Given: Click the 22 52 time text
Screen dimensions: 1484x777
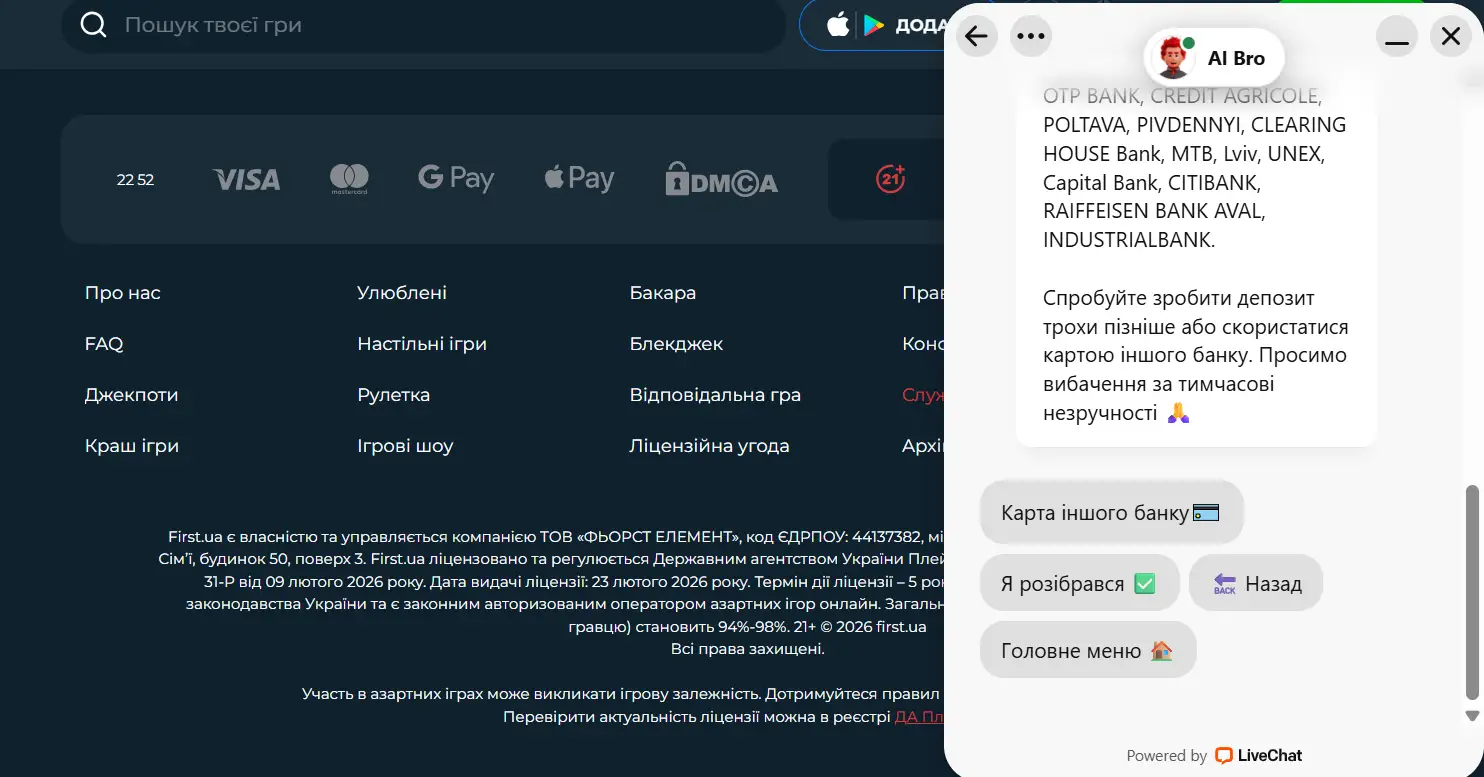Looking at the screenshot, I should coord(135,180).
